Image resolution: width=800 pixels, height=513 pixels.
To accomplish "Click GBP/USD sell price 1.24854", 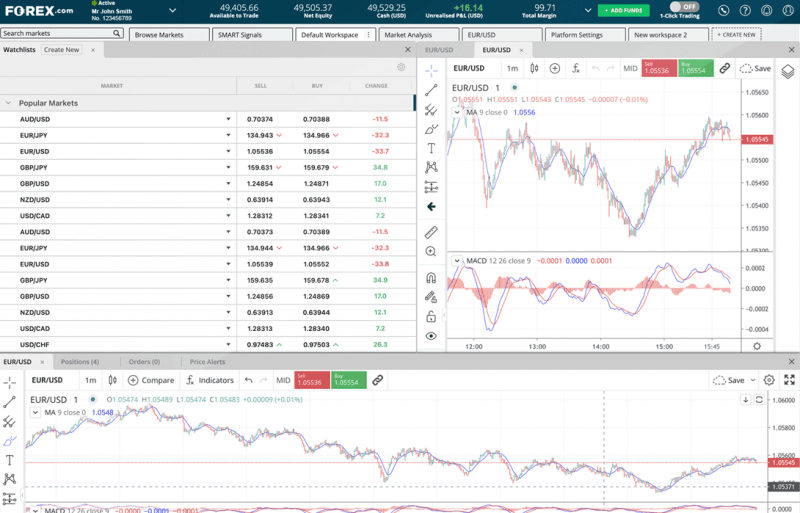I will tap(260, 183).
